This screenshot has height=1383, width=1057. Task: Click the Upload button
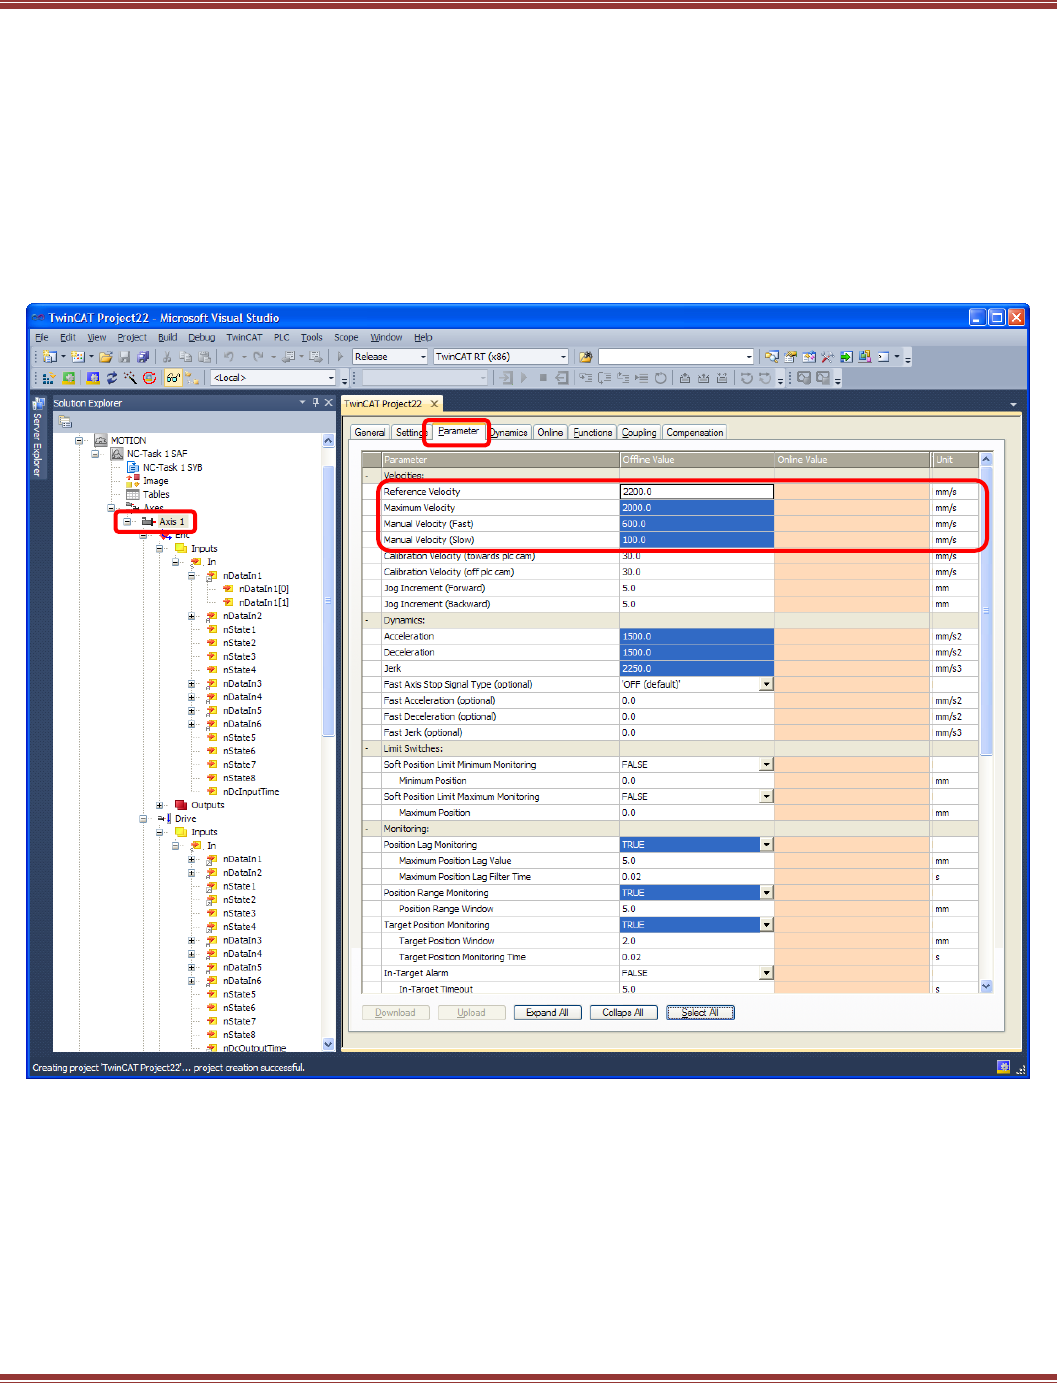point(471,1012)
